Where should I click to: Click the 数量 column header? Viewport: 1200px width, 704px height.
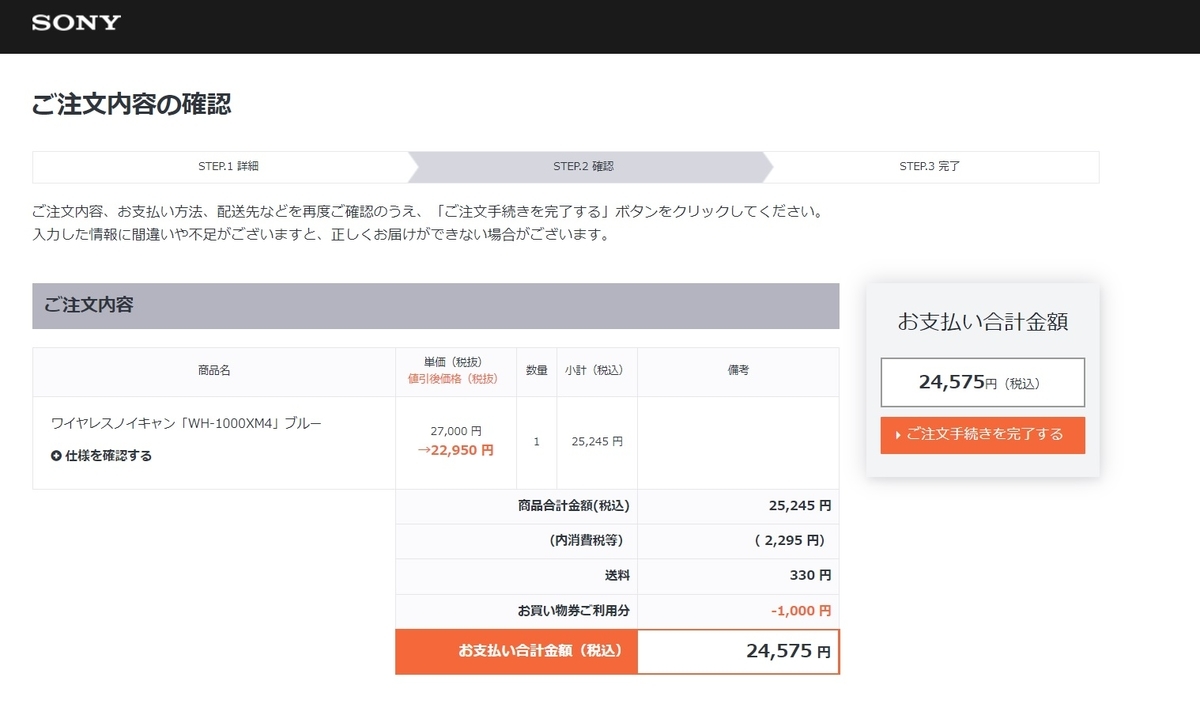click(x=537, y=370)
